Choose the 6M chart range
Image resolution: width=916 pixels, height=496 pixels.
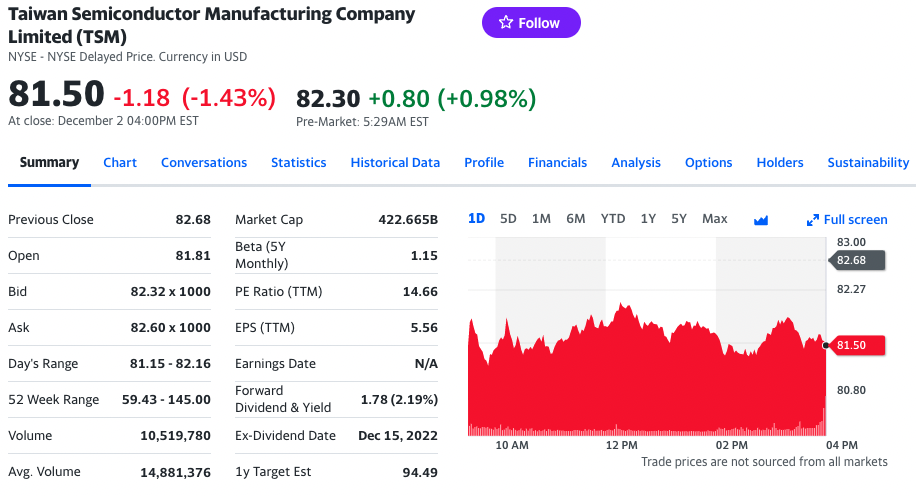pos(575,219)
